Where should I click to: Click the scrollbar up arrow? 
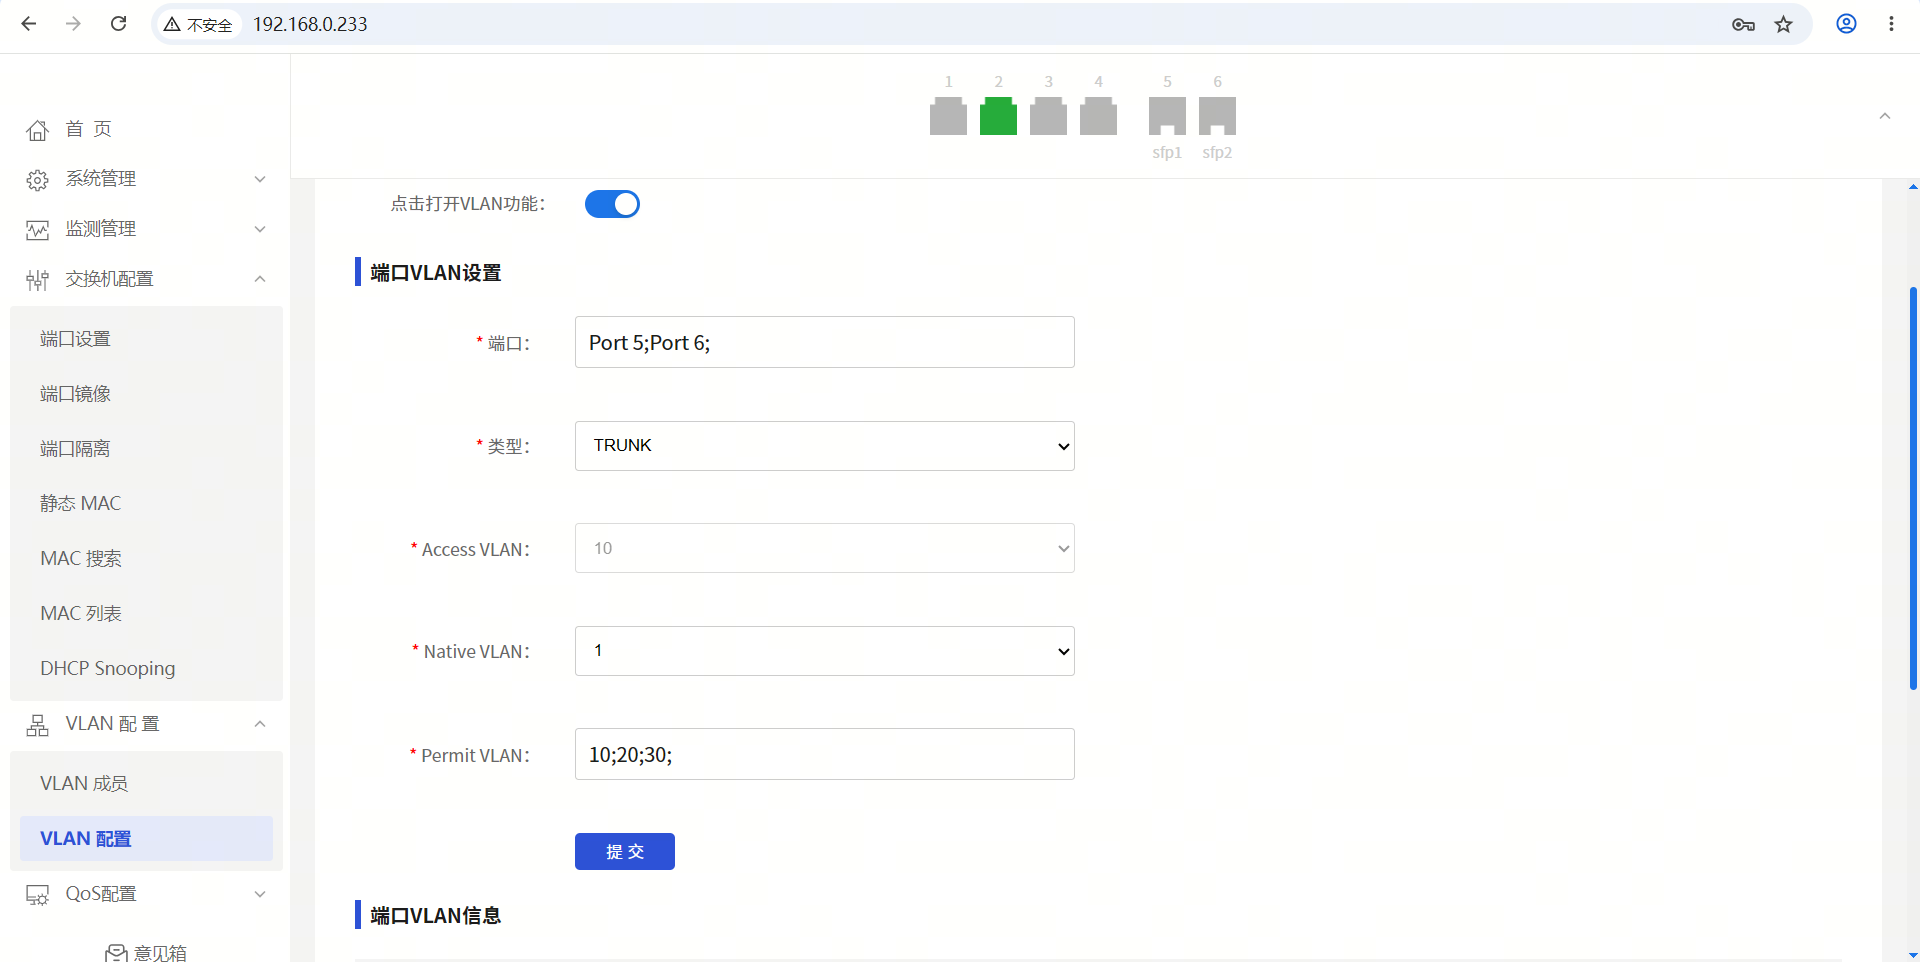pos(1913,187)
